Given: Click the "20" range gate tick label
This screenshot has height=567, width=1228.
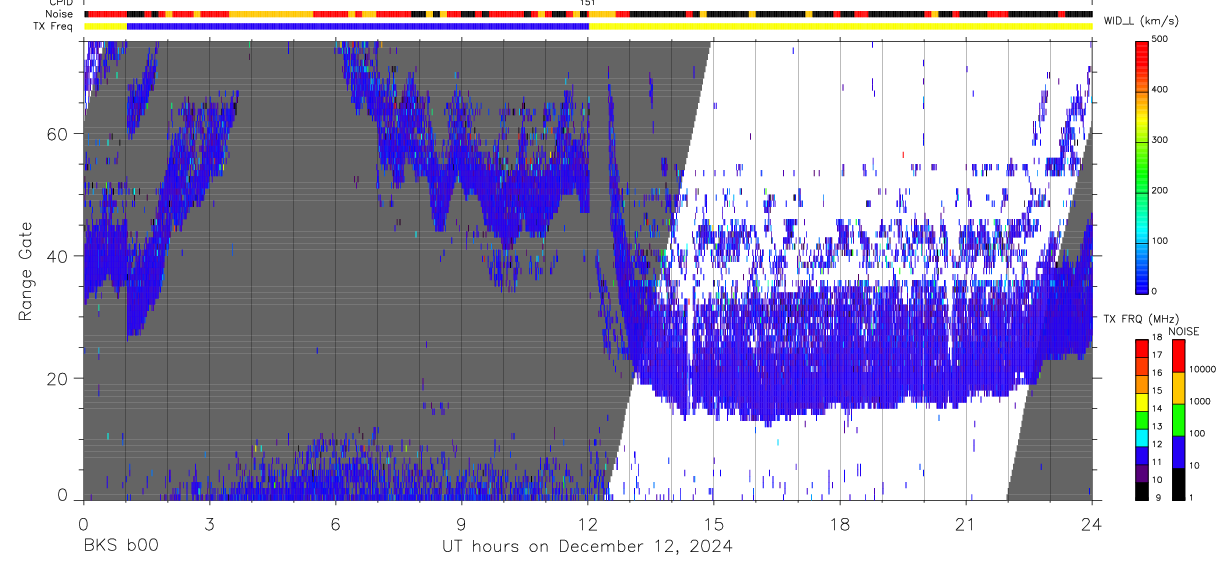Looking at the screenshot, I should tap(58, 378).
